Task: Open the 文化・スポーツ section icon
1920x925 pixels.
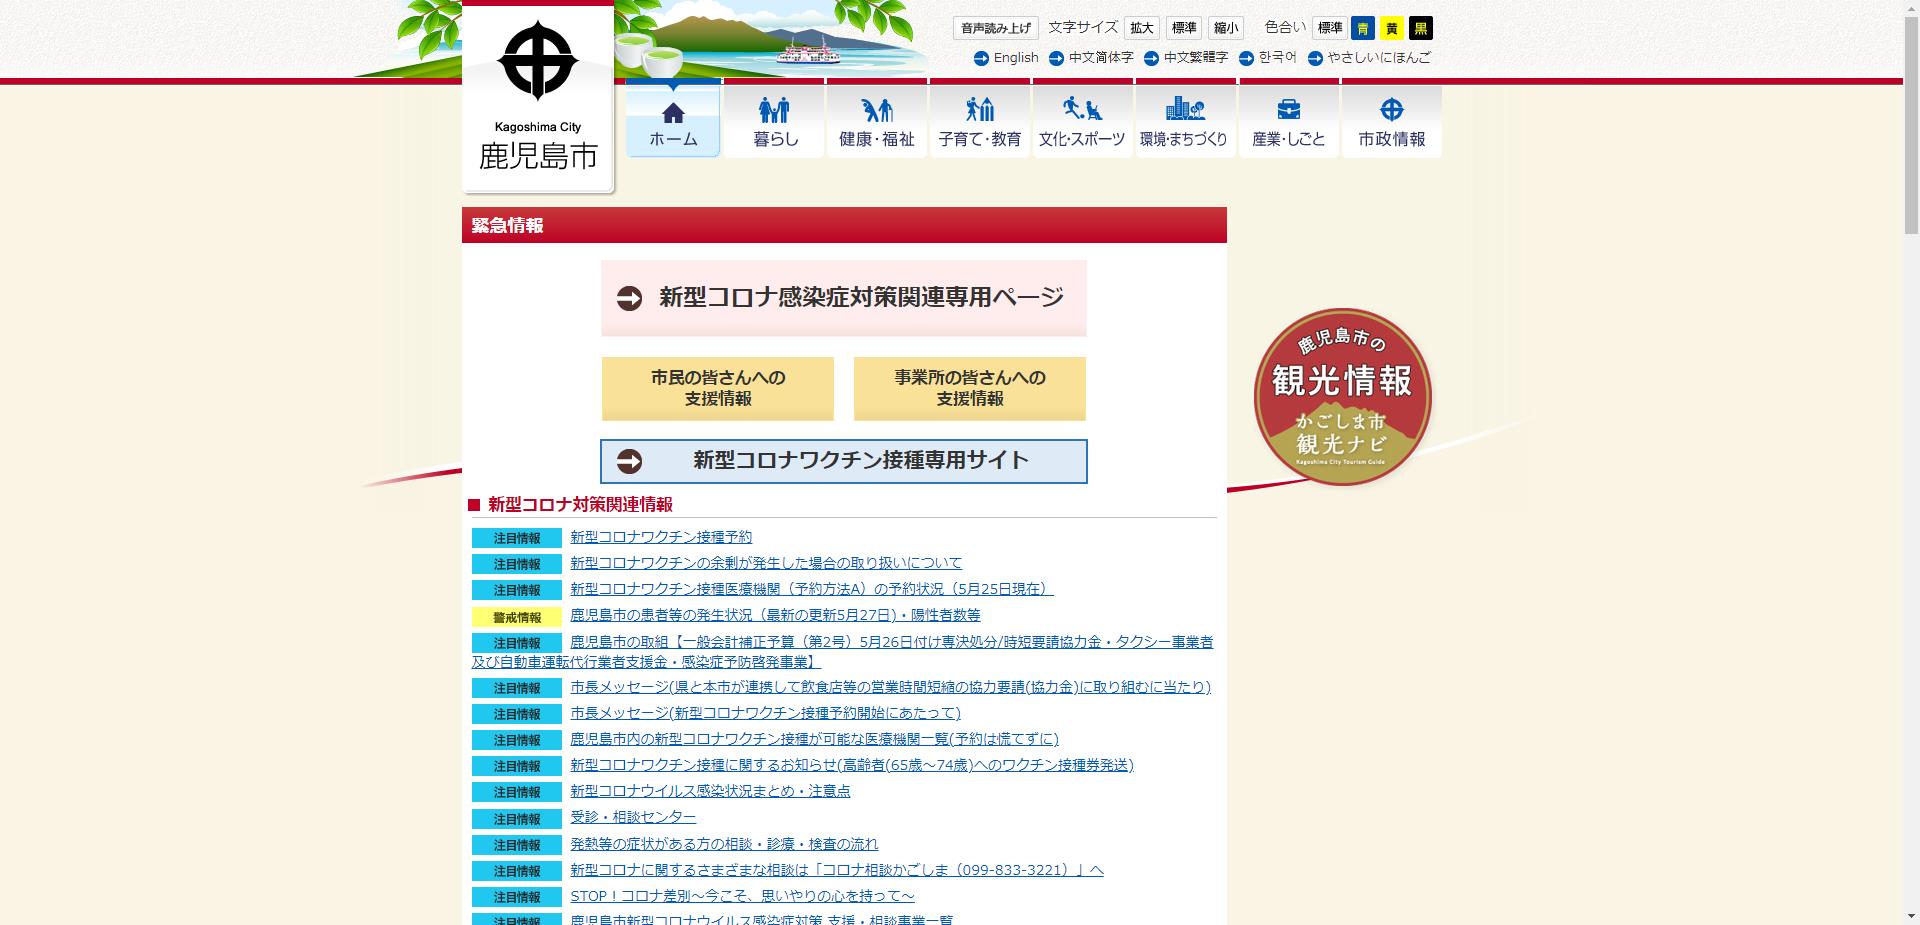Action: click(x=1083, y=119)
